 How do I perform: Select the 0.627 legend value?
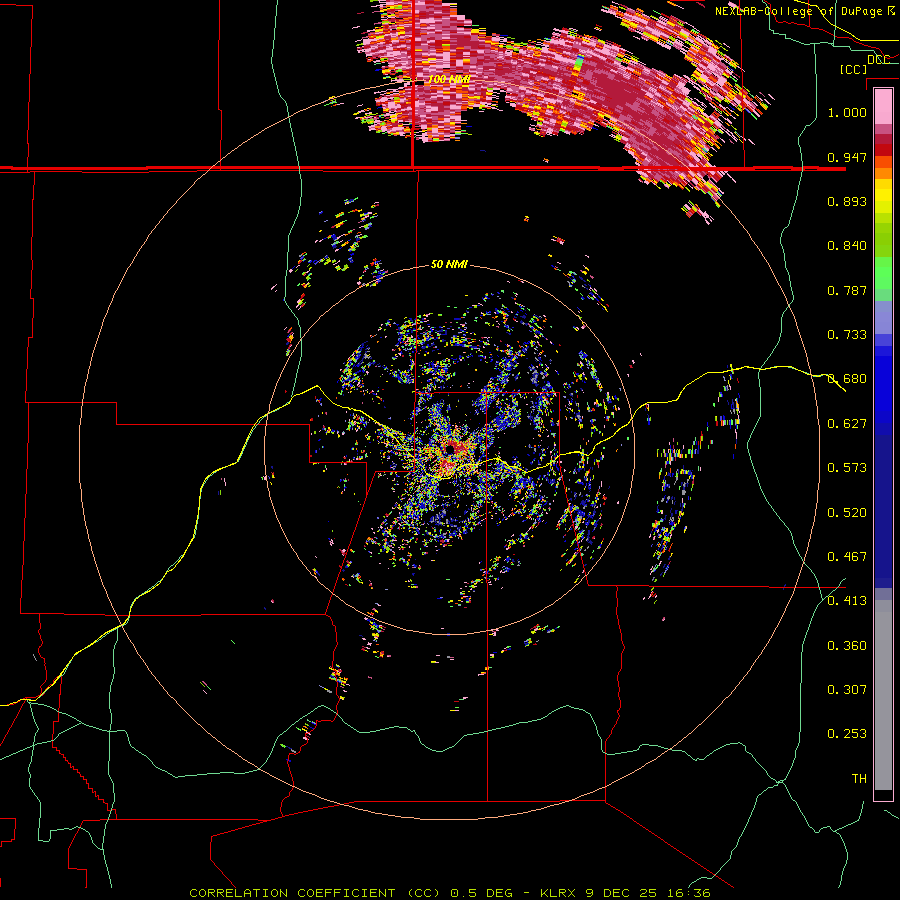point(847,424)
